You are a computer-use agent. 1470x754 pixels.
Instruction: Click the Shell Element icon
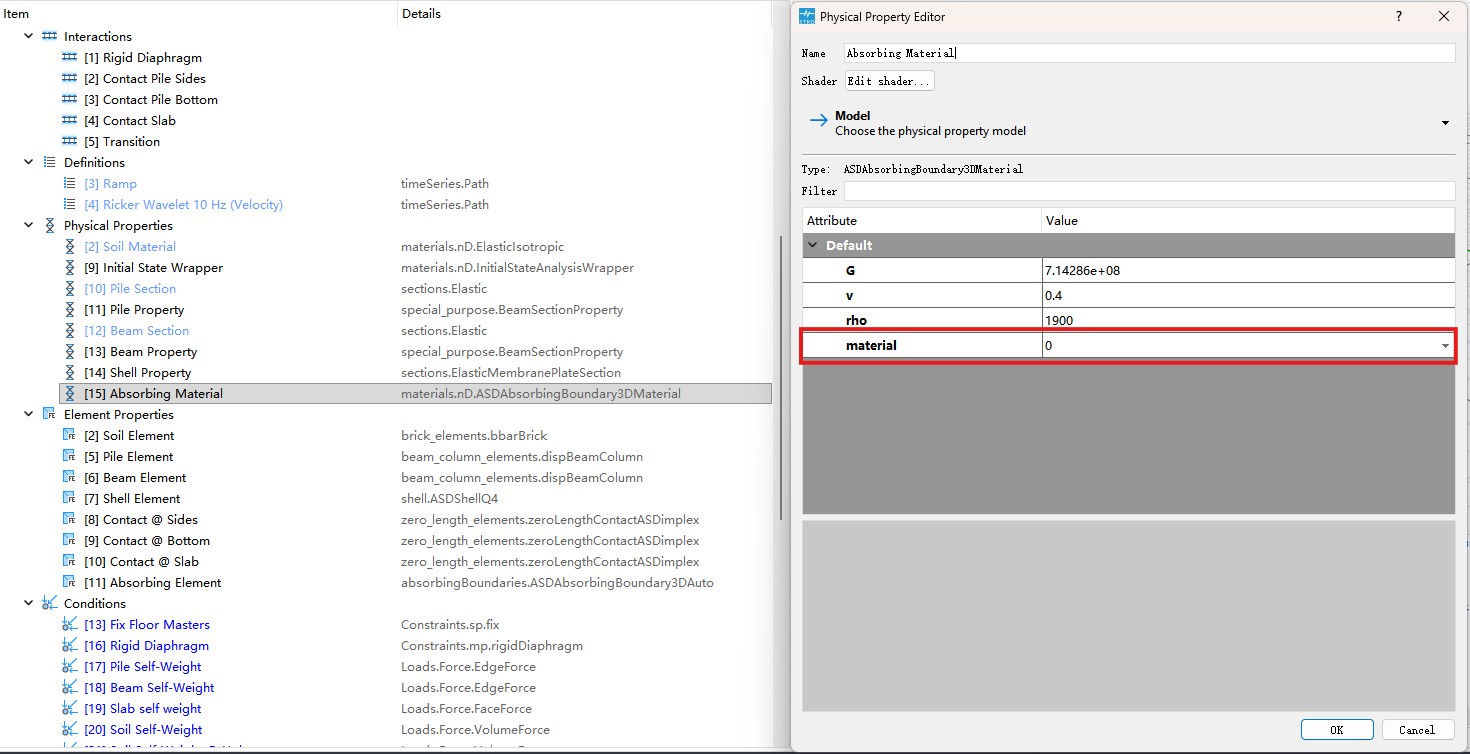(x=69, y=499)
